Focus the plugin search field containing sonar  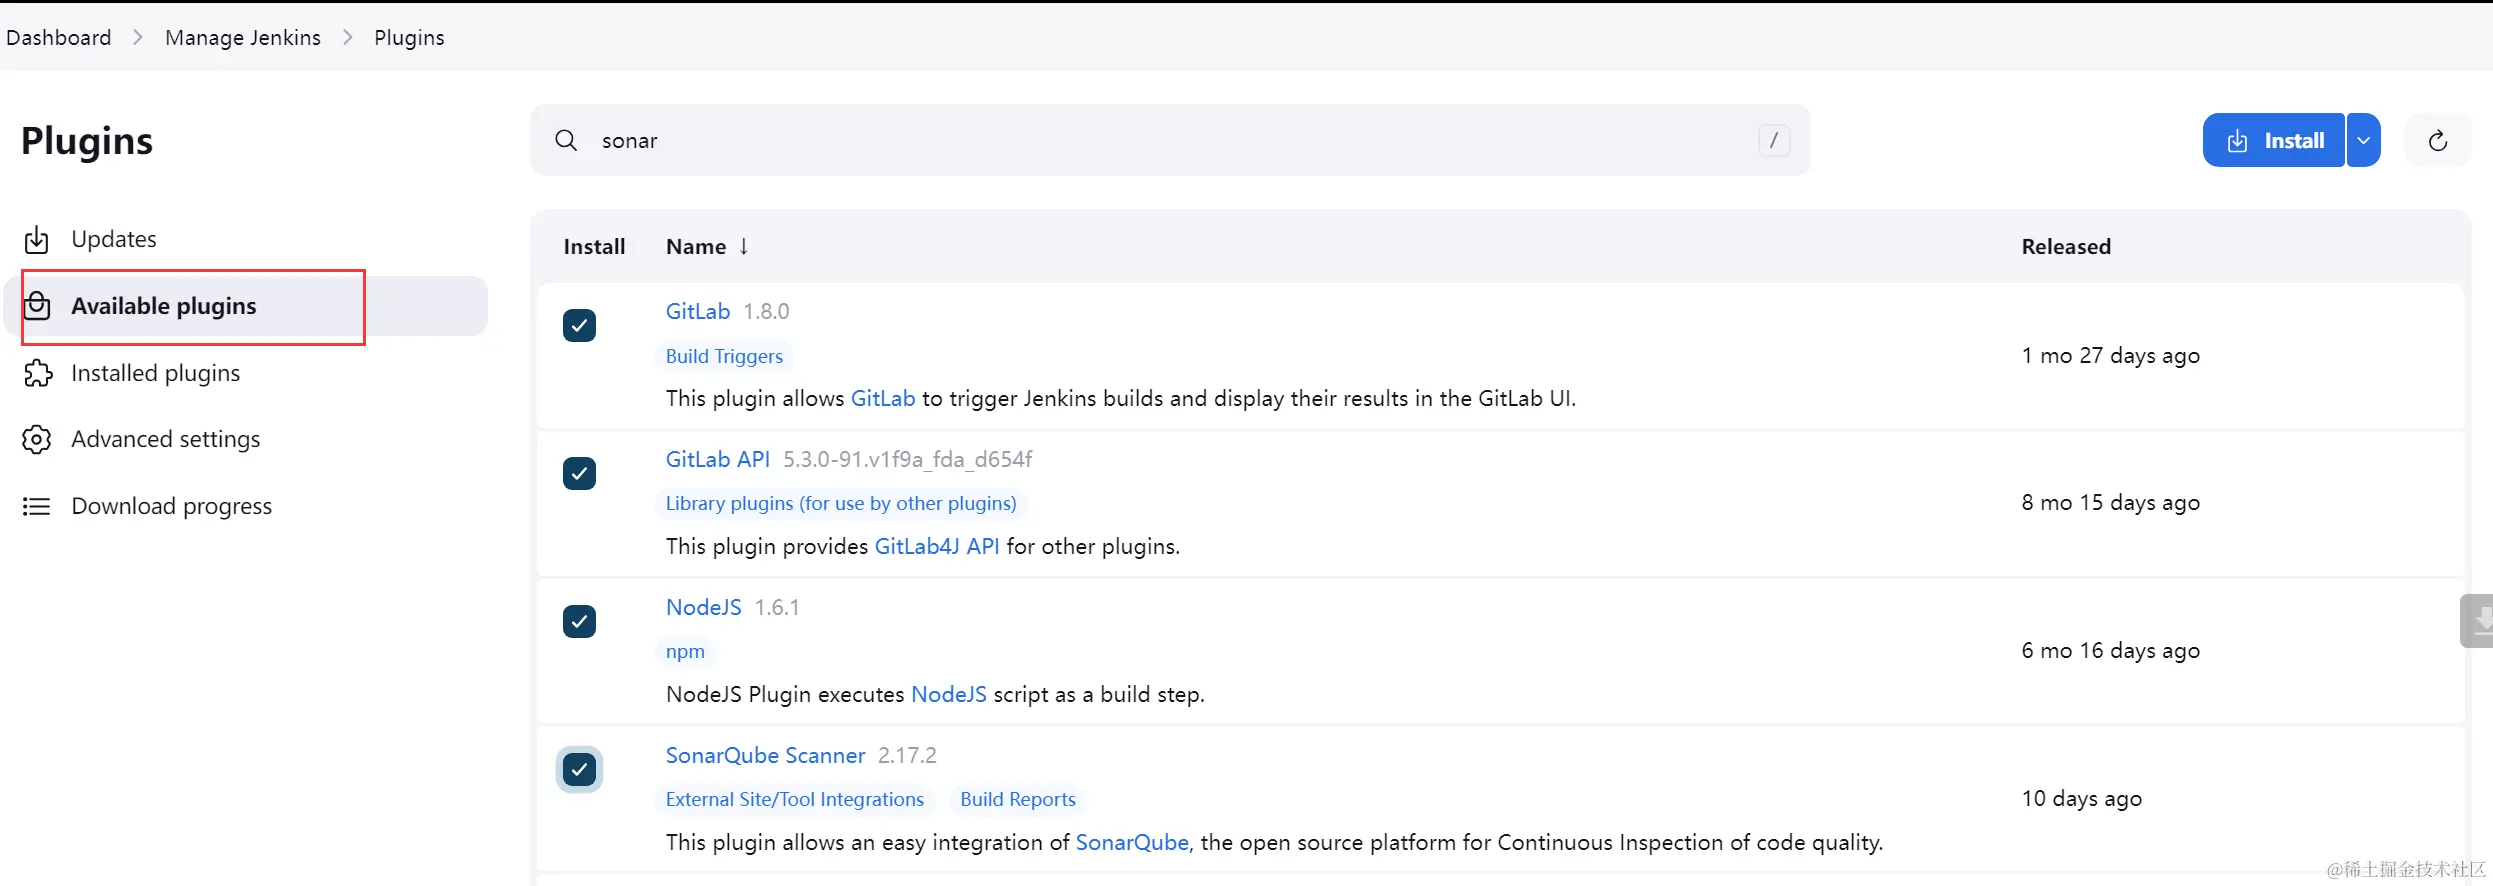point(1150,140)
